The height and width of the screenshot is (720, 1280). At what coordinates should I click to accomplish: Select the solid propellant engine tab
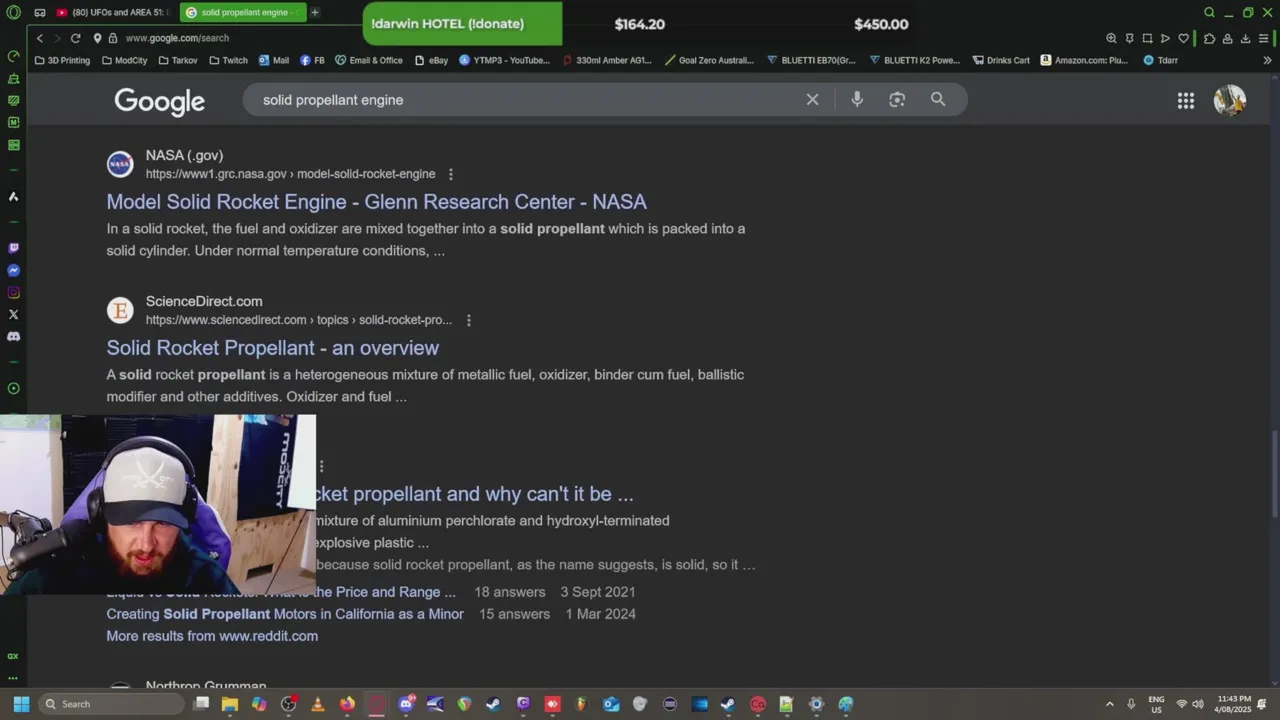(243, 12)
